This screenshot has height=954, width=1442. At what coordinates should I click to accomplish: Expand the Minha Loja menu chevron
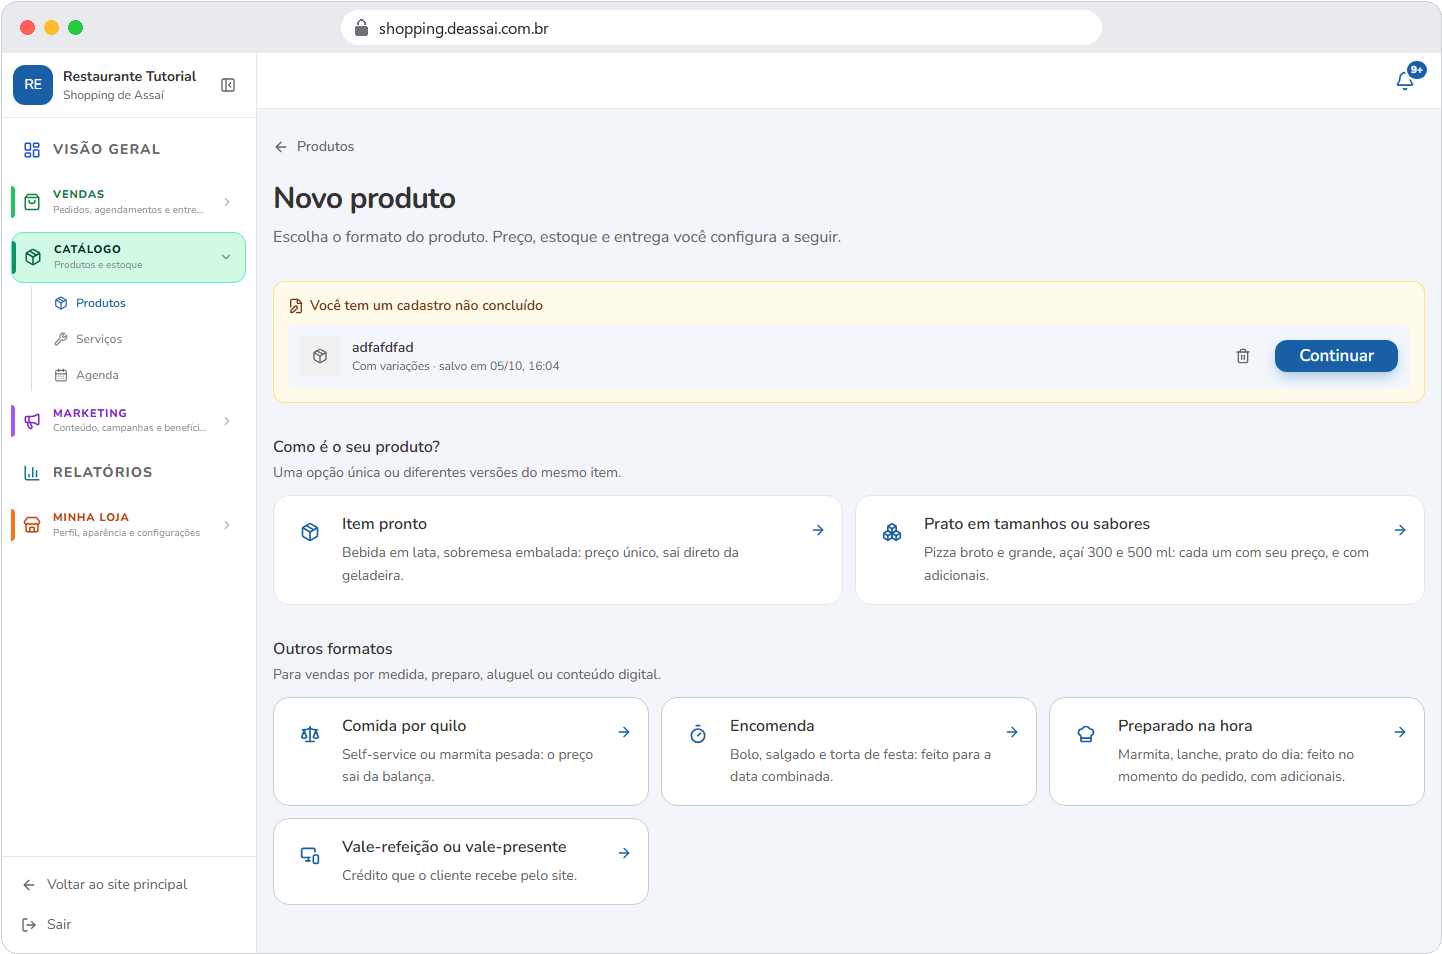click(x=227, y=525)
